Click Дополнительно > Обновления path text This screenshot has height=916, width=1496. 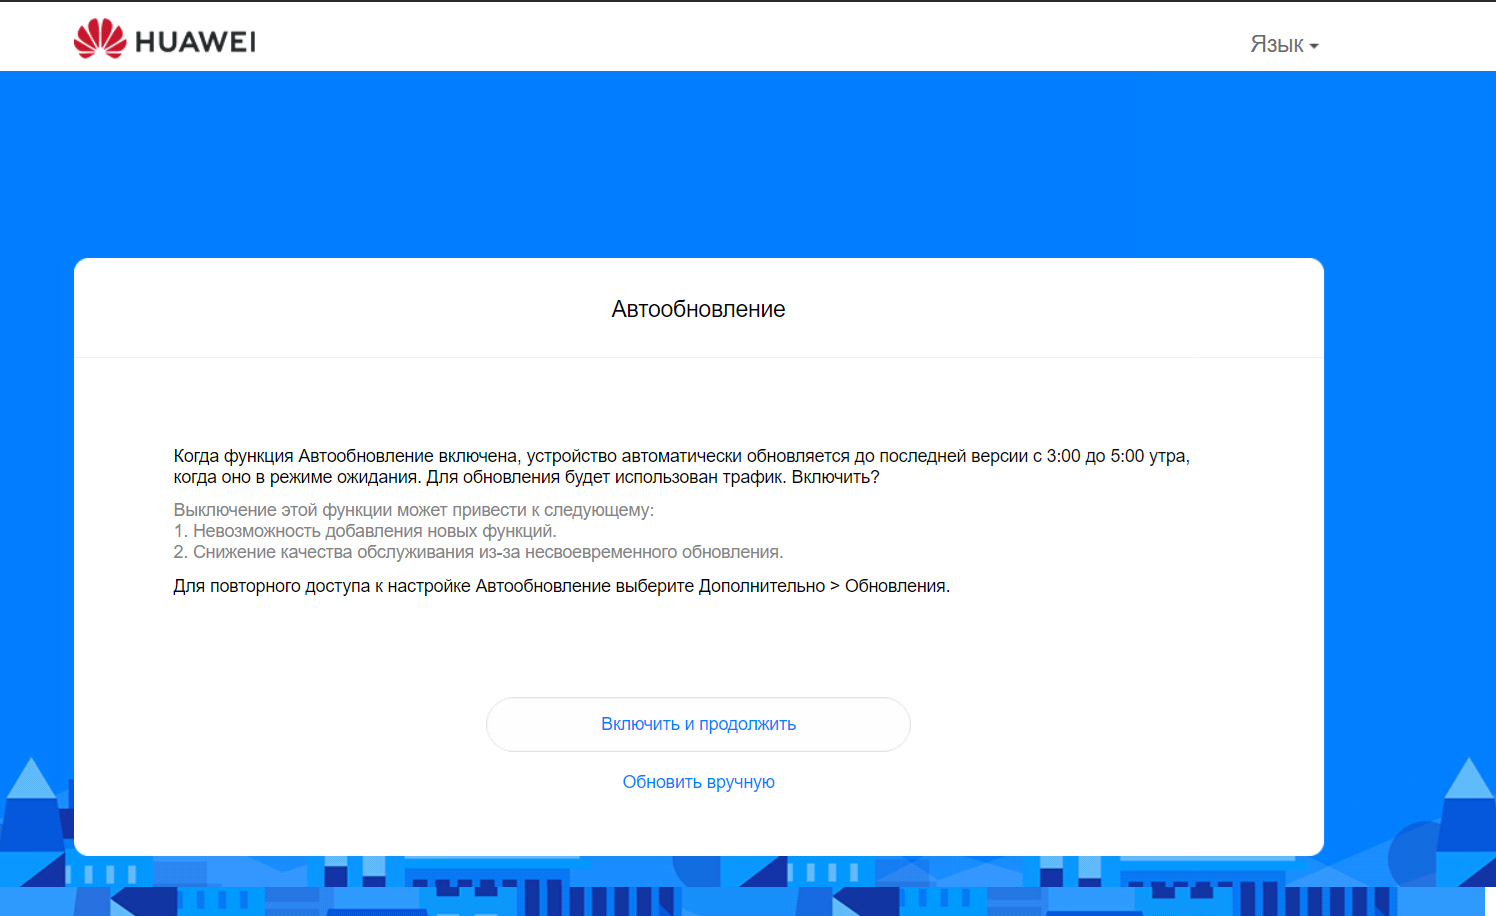[823, 586]
